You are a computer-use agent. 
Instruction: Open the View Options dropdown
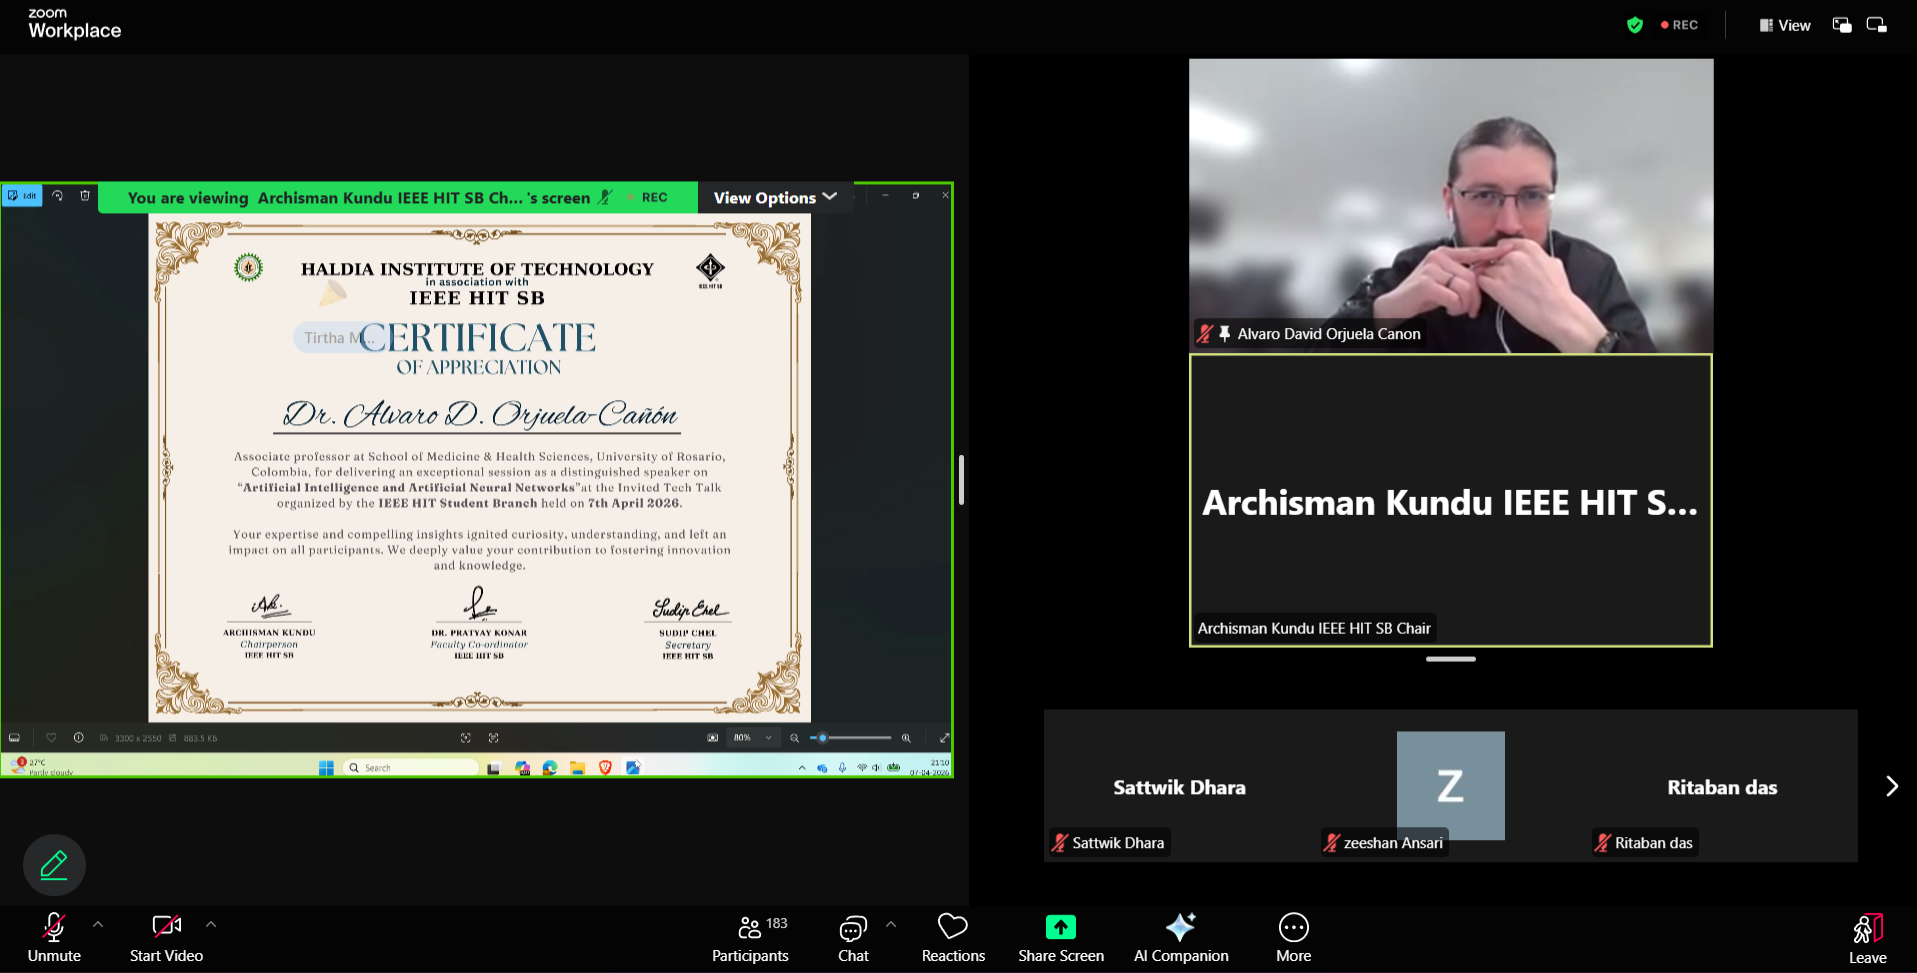(775, 198)
